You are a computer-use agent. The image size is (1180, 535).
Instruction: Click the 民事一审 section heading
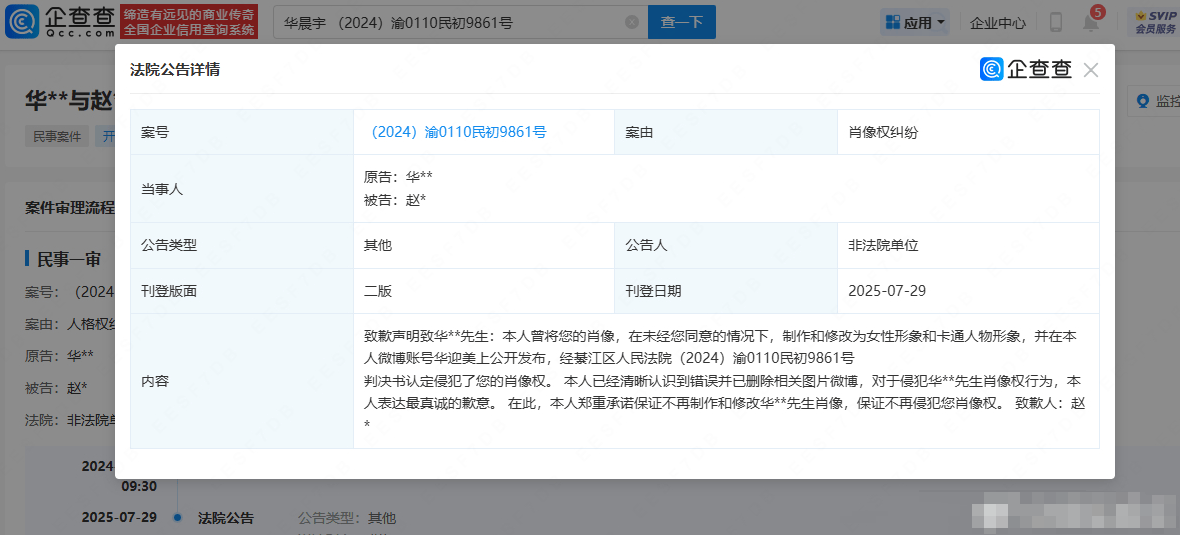click(x=69, y=259)
